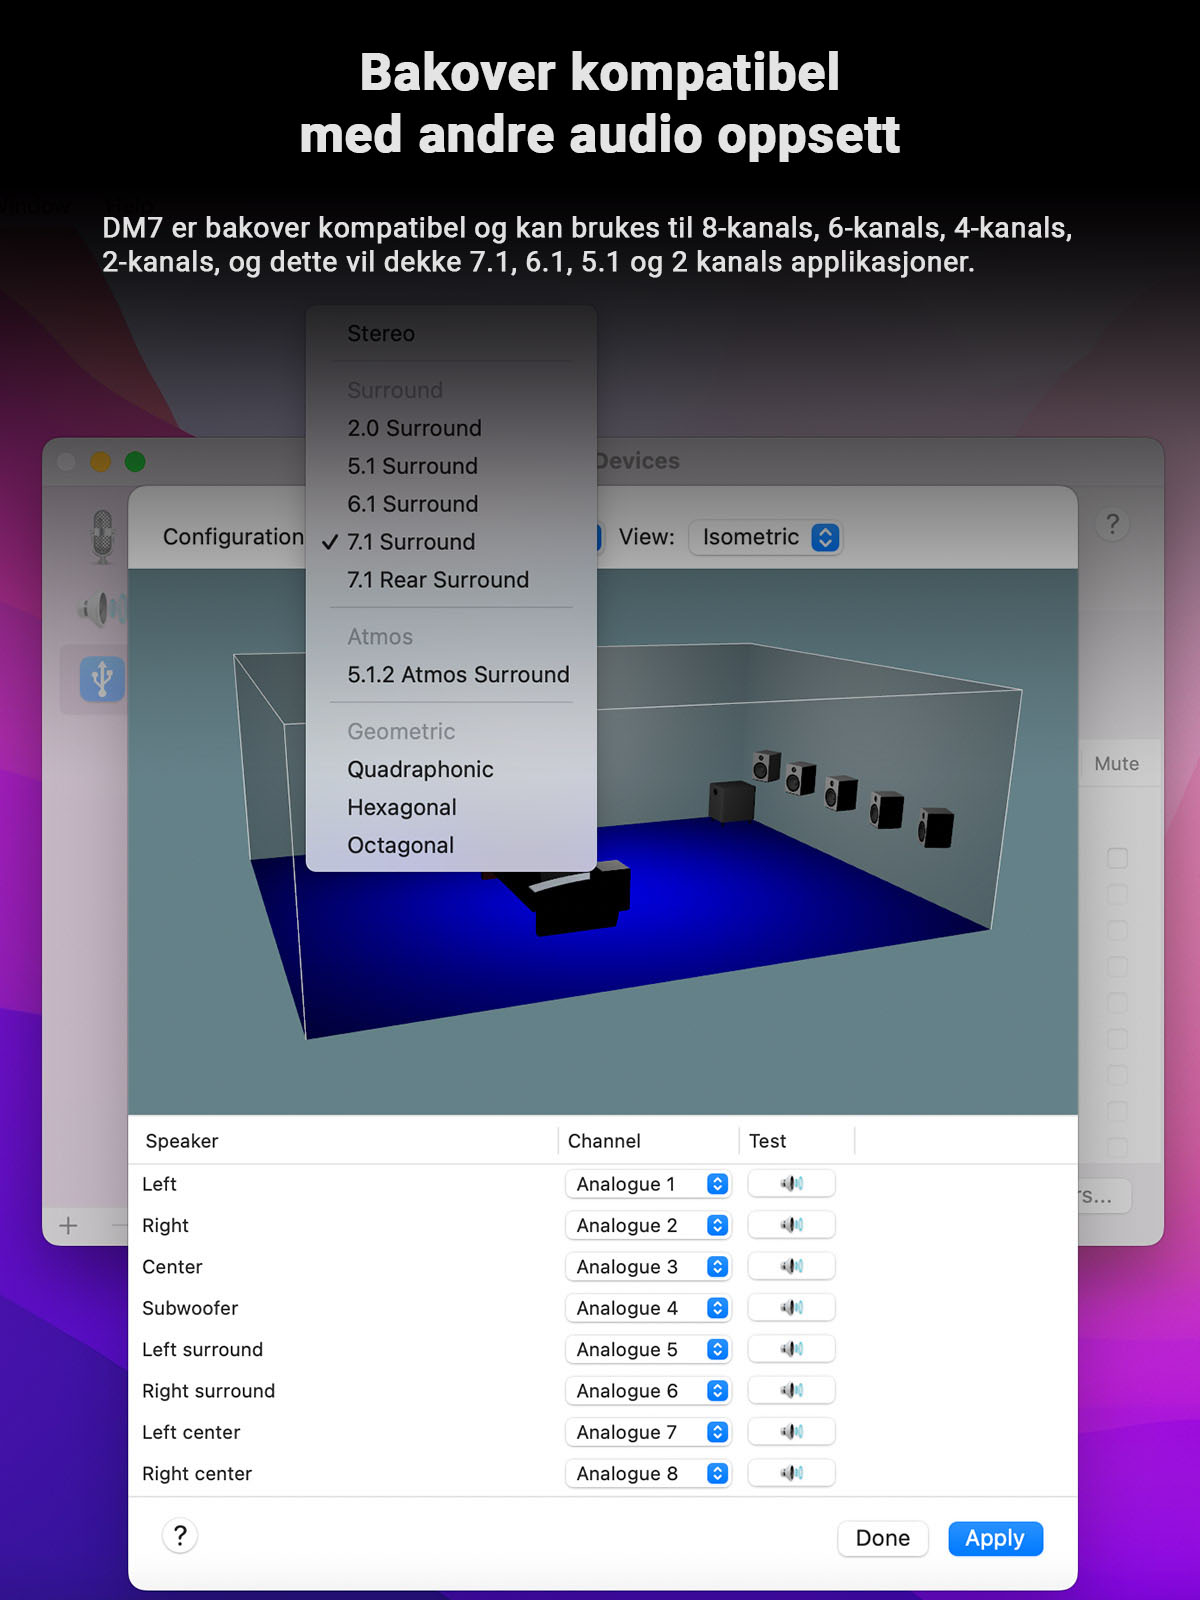
Task: Test the Left surround speaker
Action: click(791, 1349)
